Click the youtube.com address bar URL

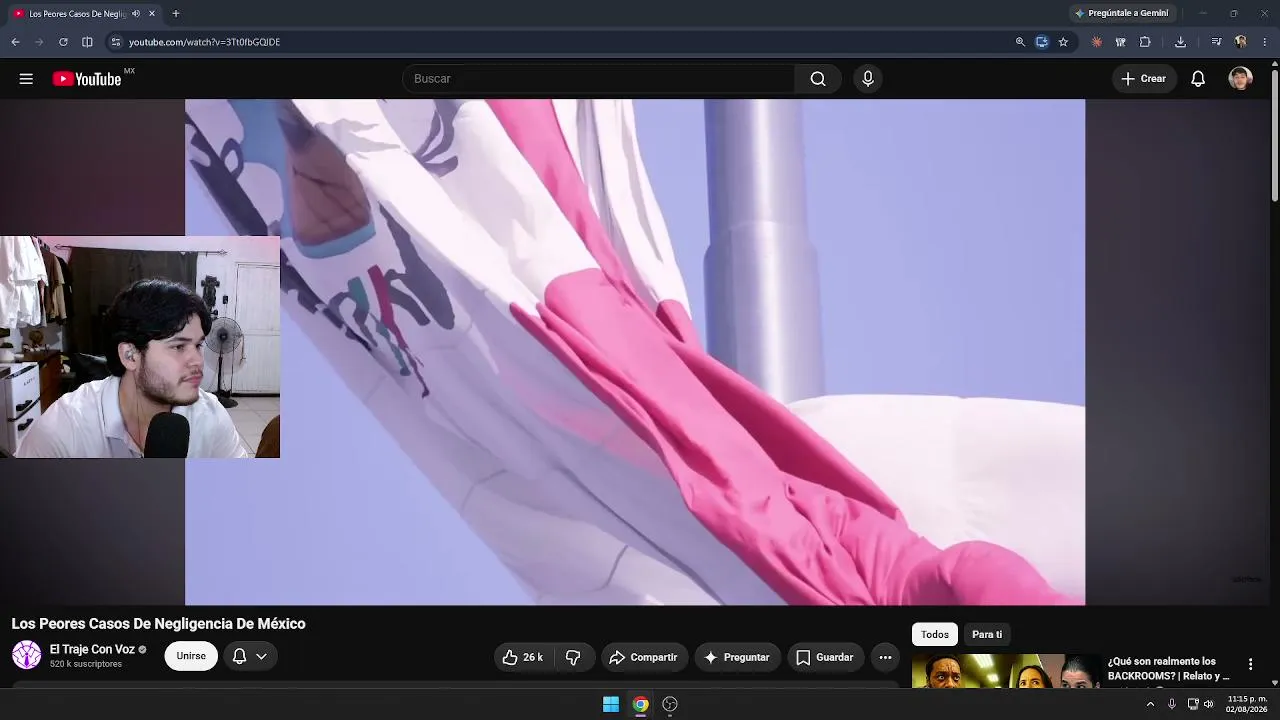click(204, 42)
